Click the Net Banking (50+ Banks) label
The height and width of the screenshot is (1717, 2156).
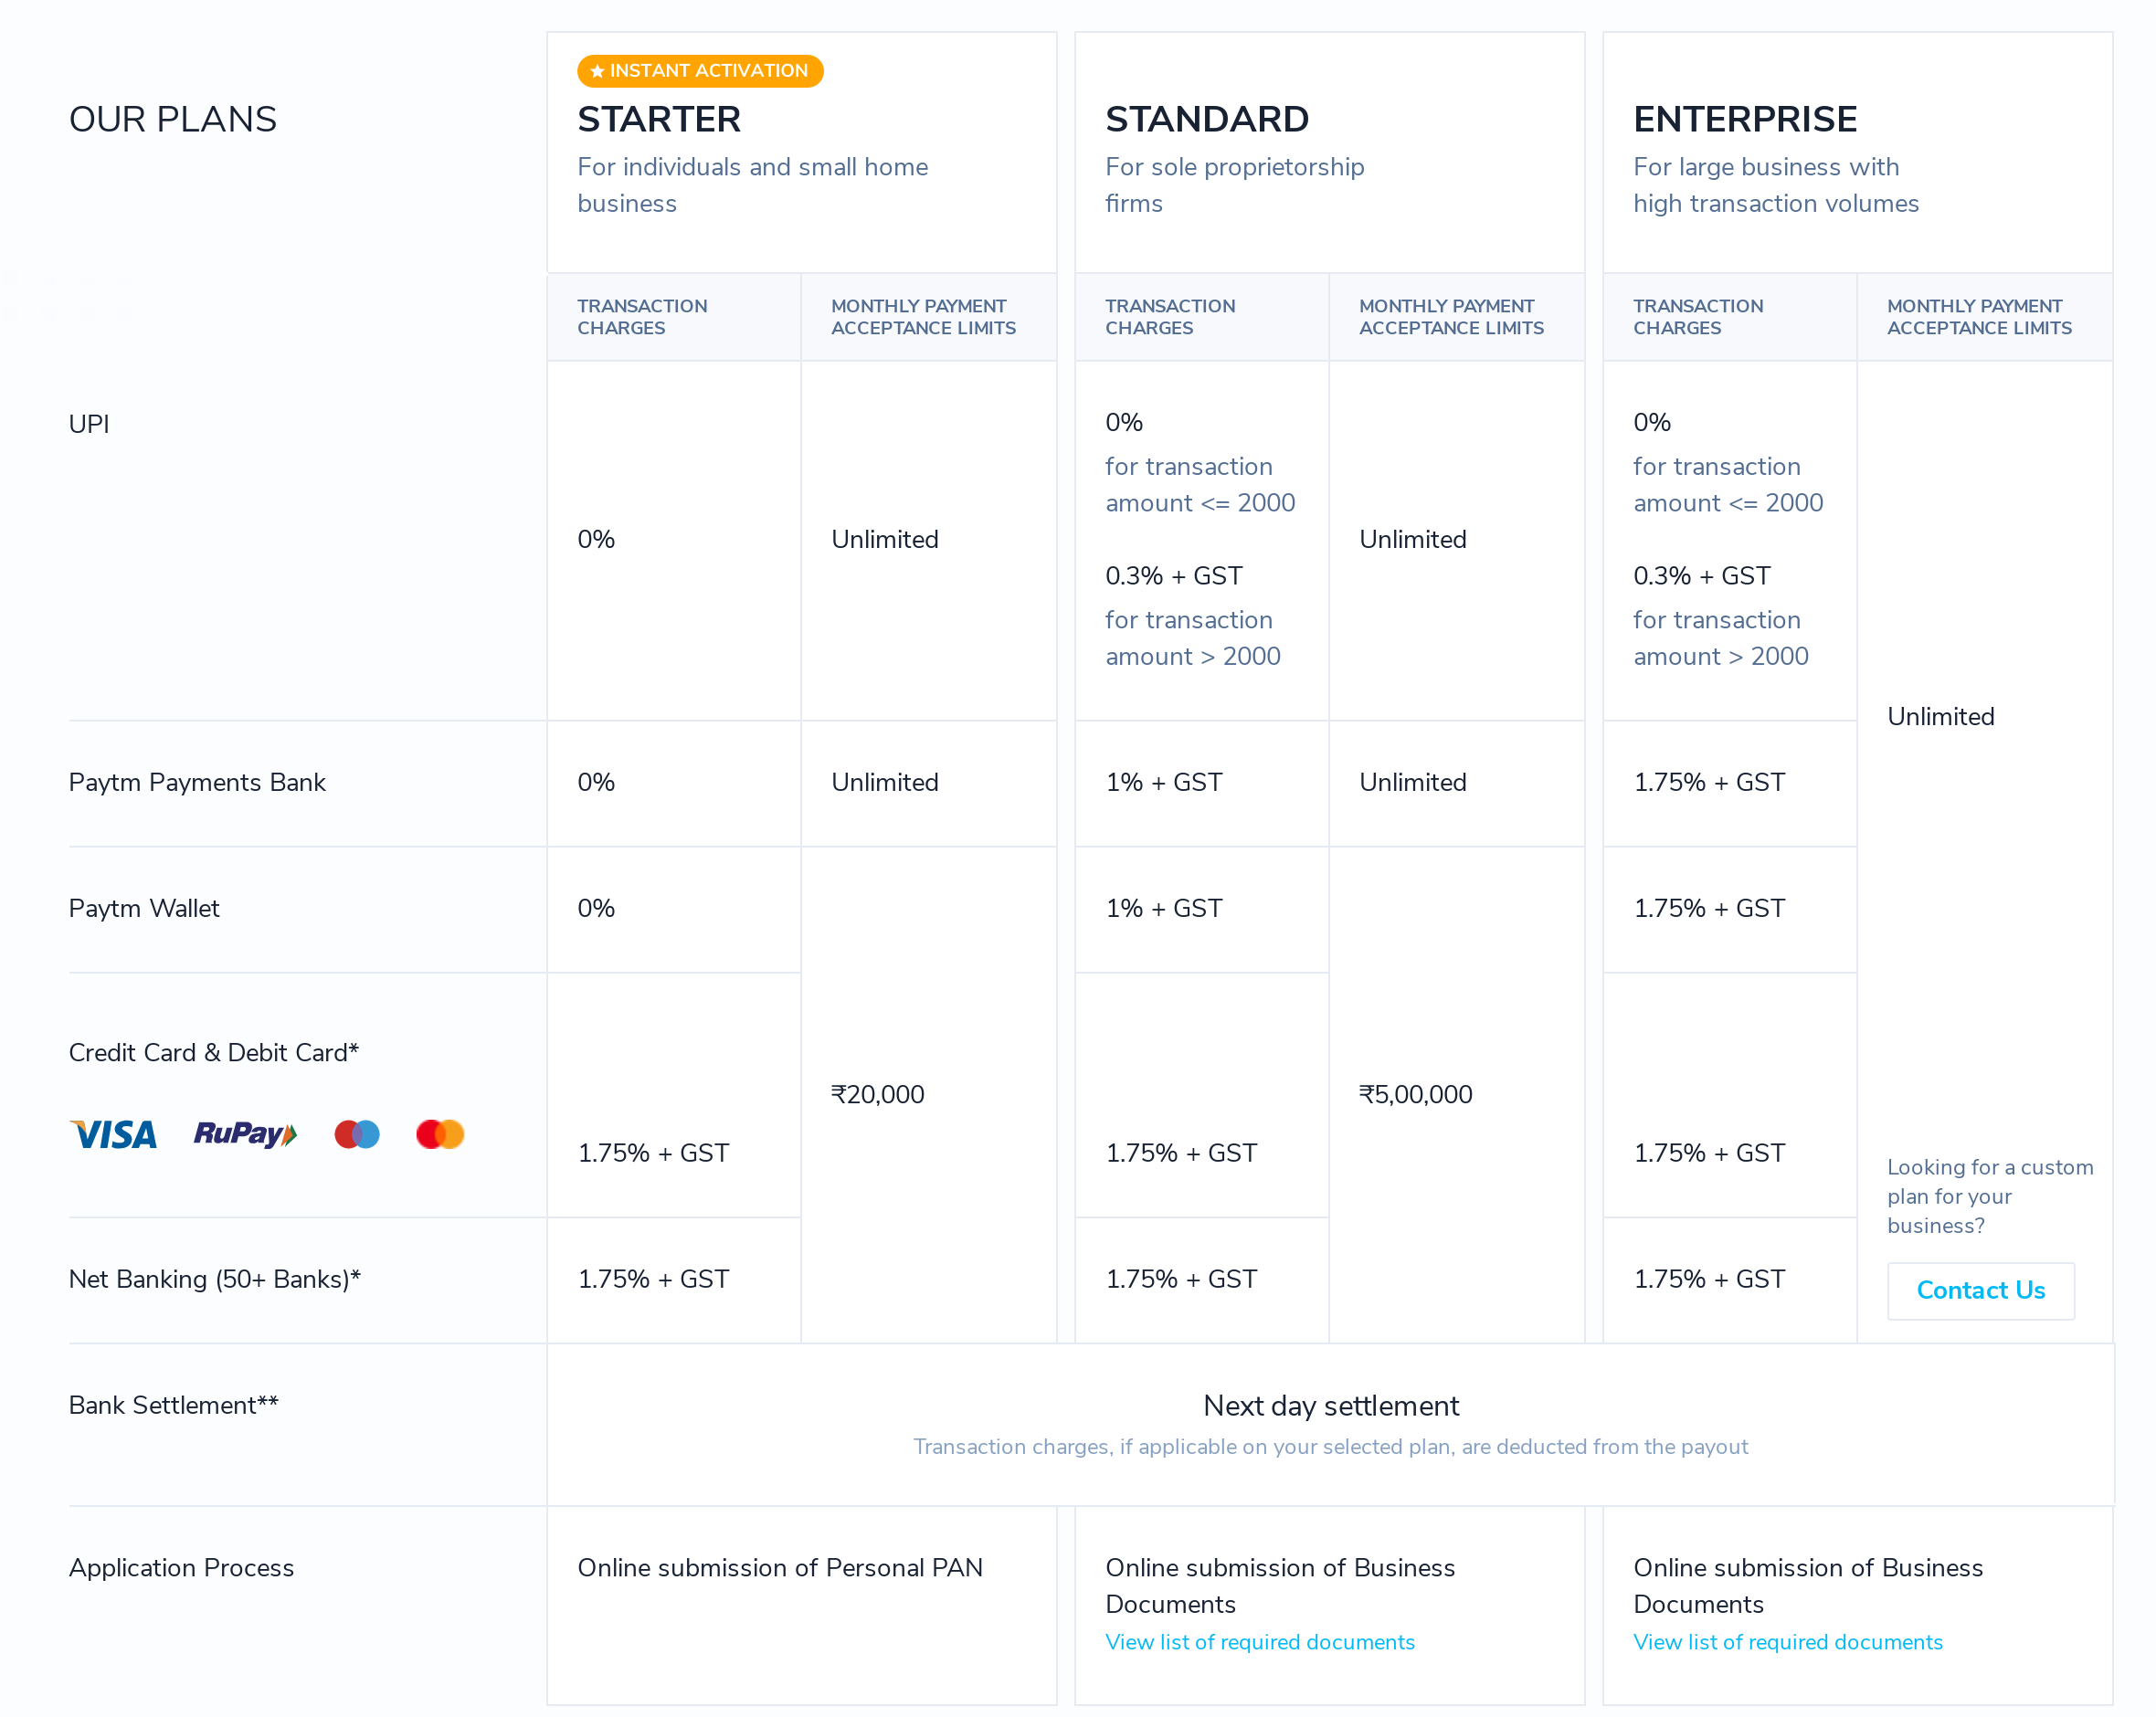214,1278
